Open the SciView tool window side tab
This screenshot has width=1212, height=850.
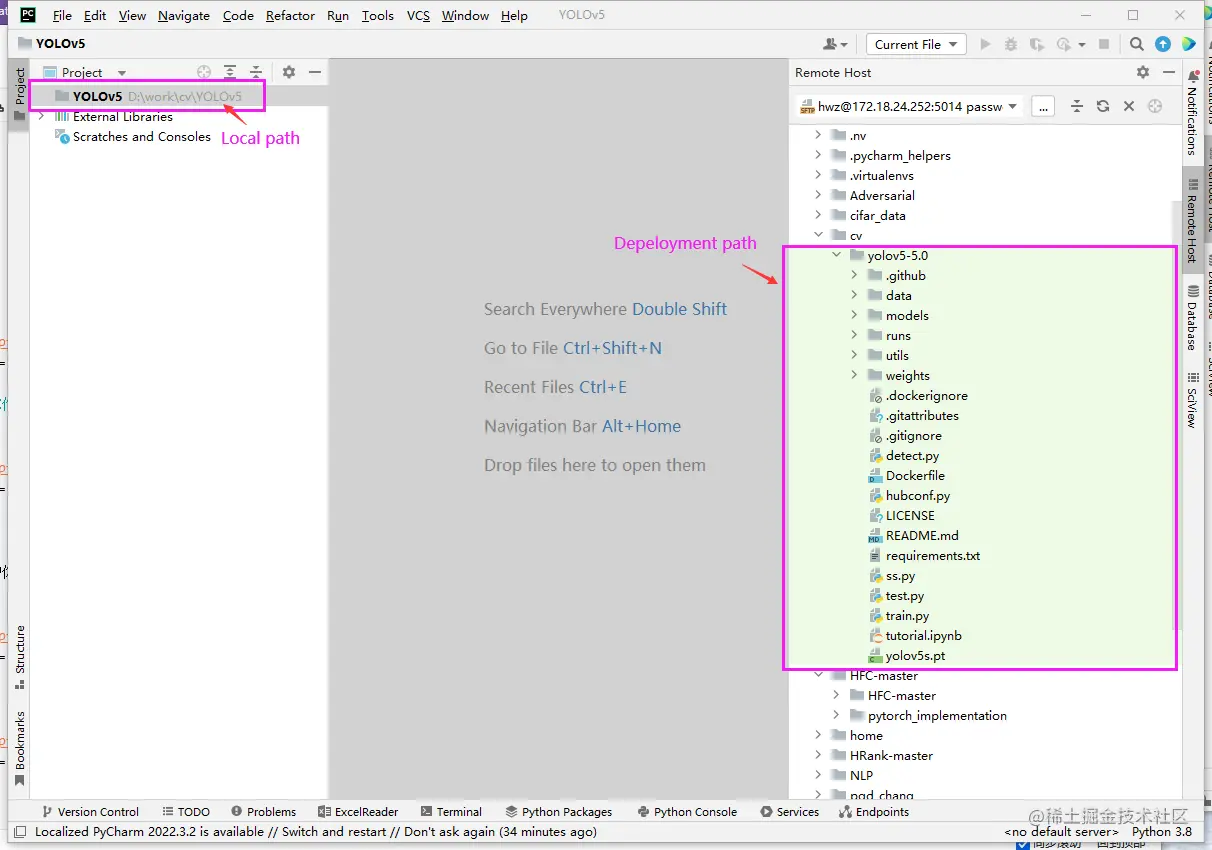click(1191, 400)
